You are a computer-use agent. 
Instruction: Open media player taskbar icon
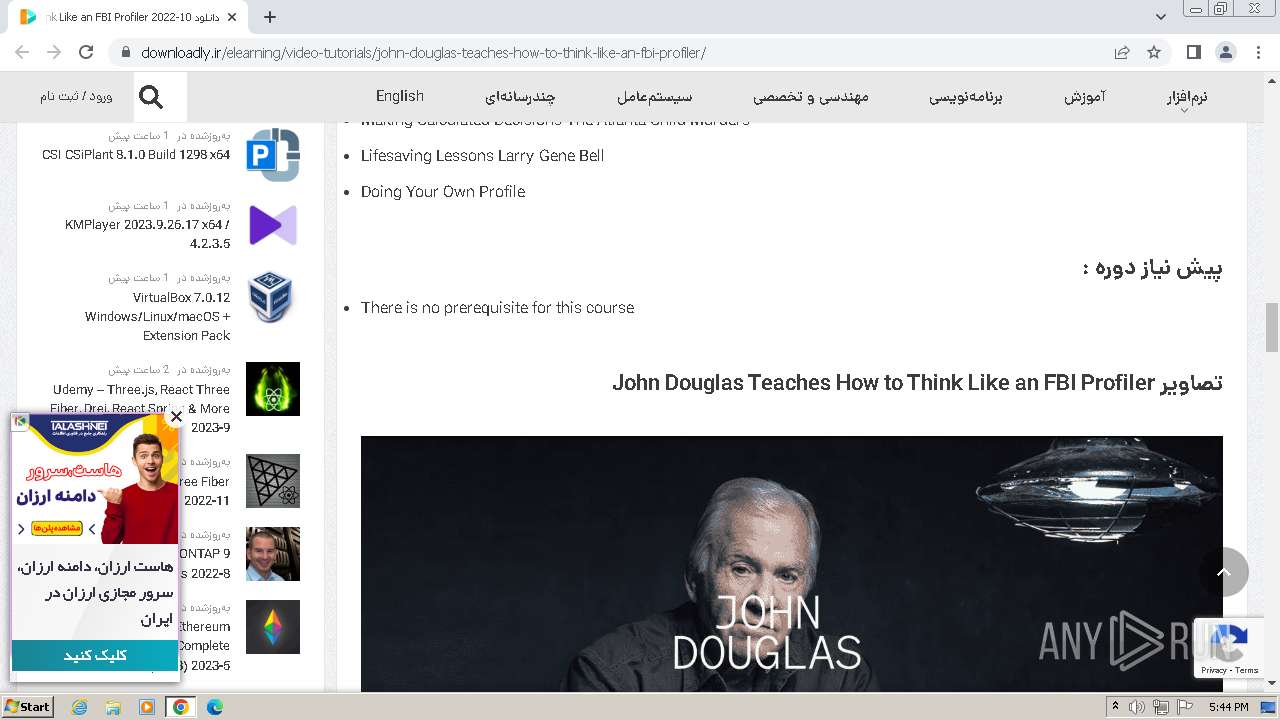[x=147, y=707]
